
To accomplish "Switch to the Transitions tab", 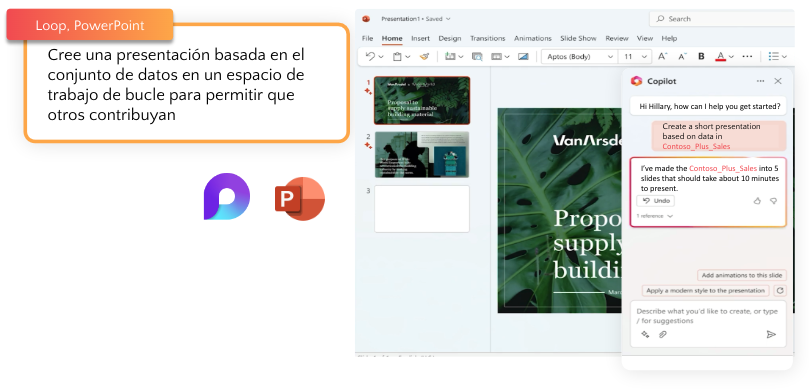I will [488, 38].
